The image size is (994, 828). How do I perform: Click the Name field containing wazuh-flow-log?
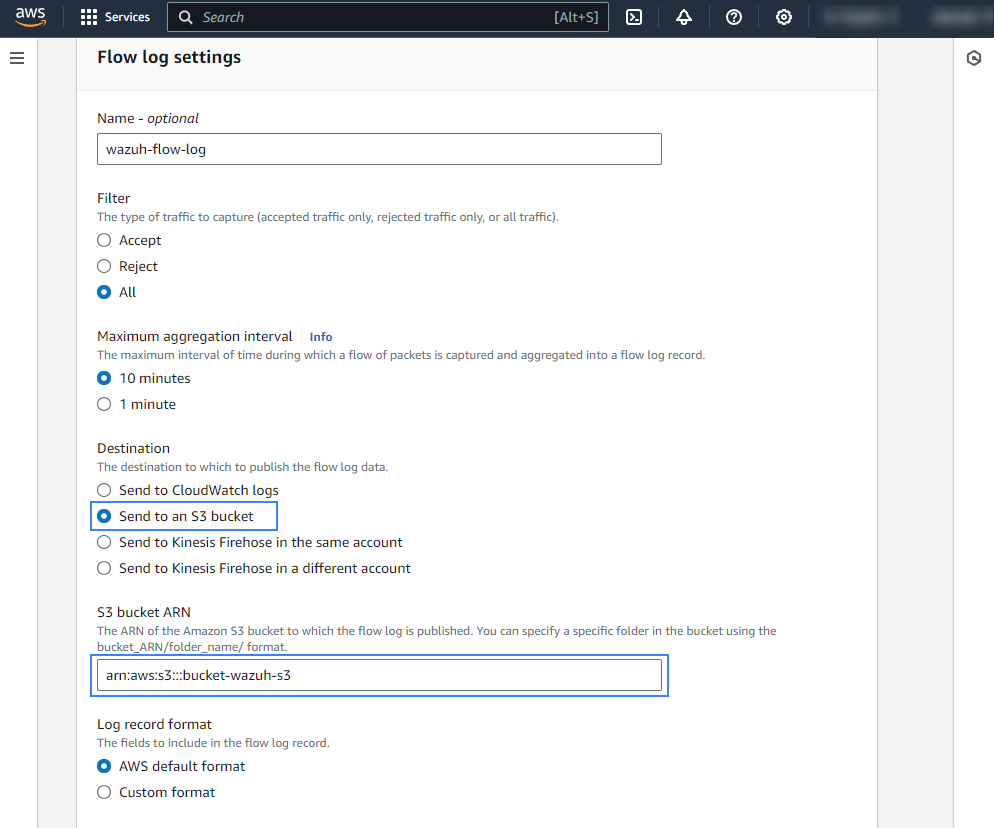point(379,149)
